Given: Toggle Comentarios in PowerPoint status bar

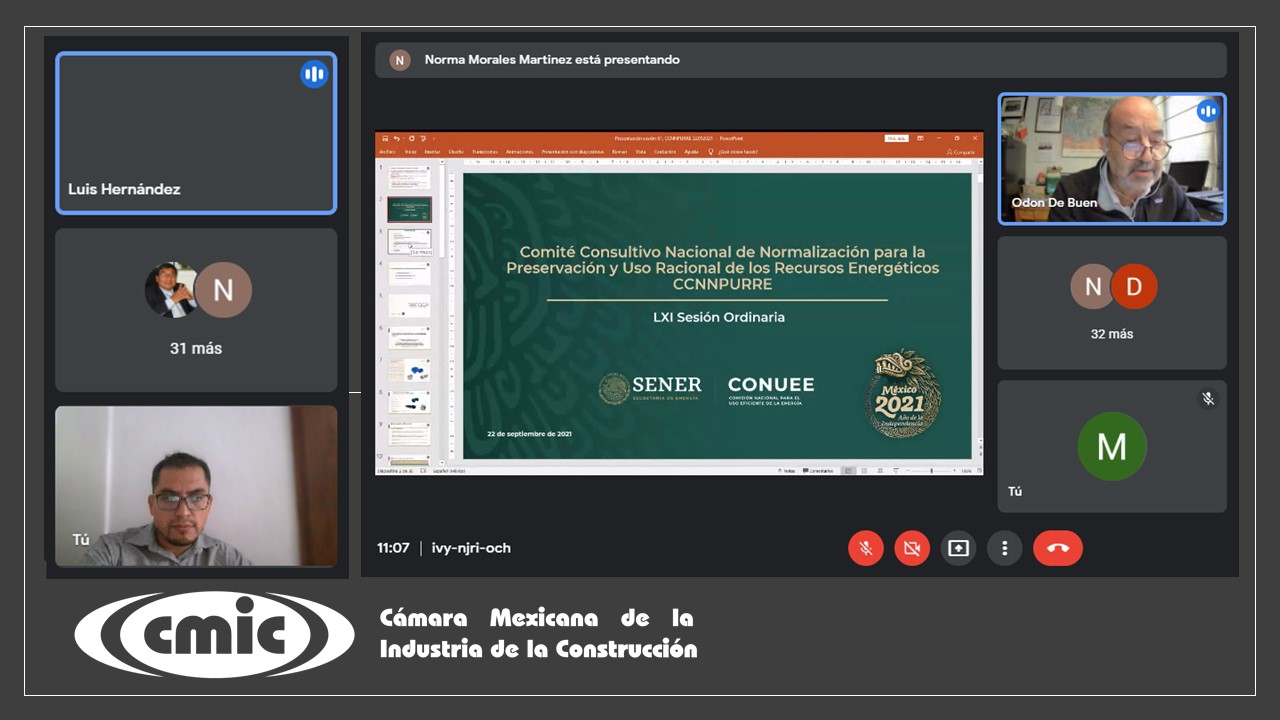Looking at the screenshot, I should (818, 471).
